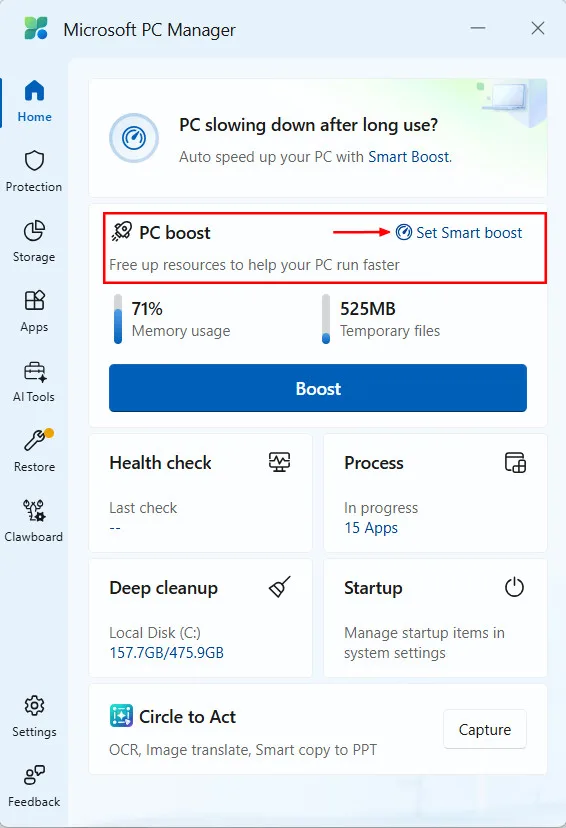Click the Storage pie chart icon
Viewport: 566px width, 828px height.
click(34, 231)
